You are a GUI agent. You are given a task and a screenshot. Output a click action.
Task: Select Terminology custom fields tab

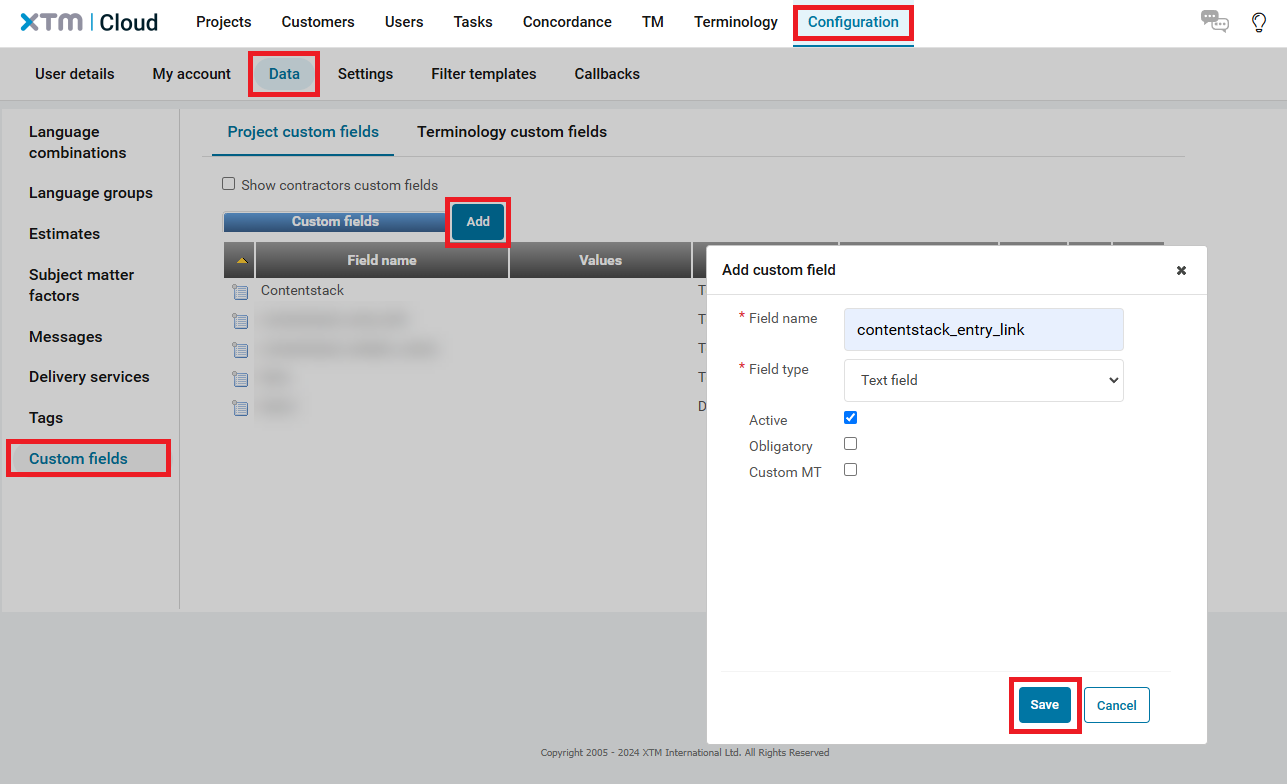point(512,132)
